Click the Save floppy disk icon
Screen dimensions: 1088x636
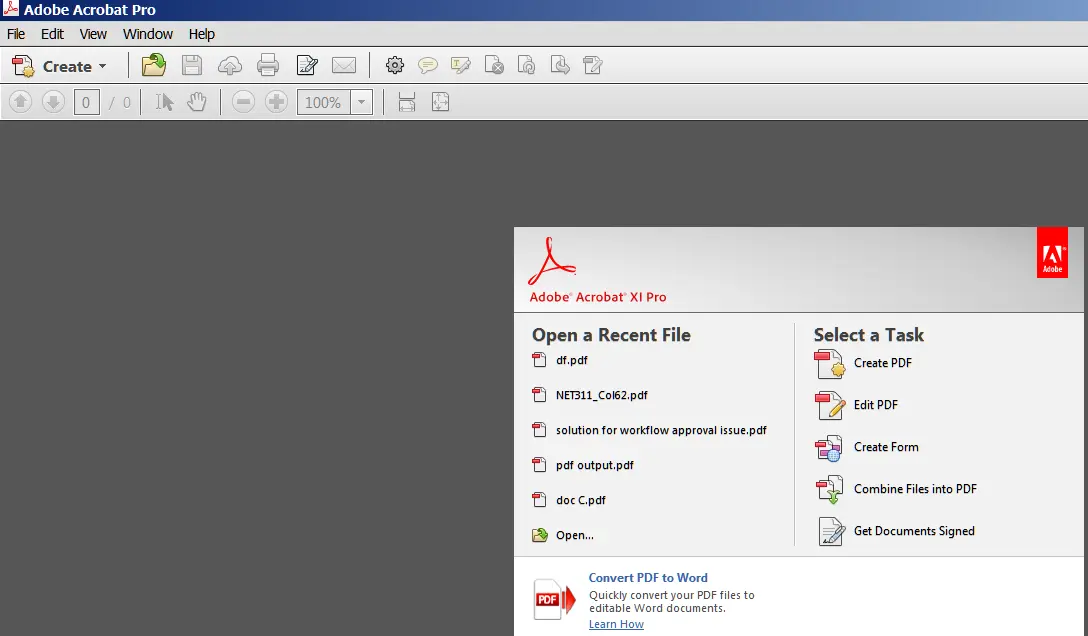pos(192,66)
